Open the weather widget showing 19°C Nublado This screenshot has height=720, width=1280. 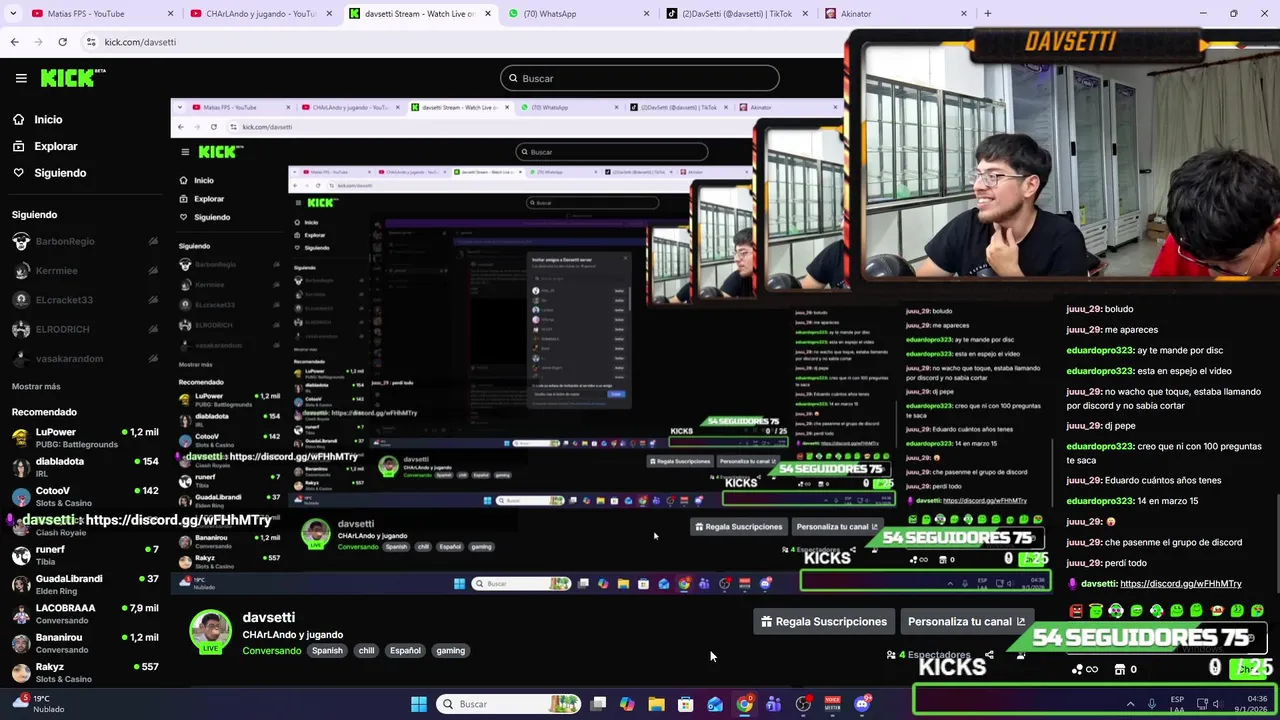point(38,704)
